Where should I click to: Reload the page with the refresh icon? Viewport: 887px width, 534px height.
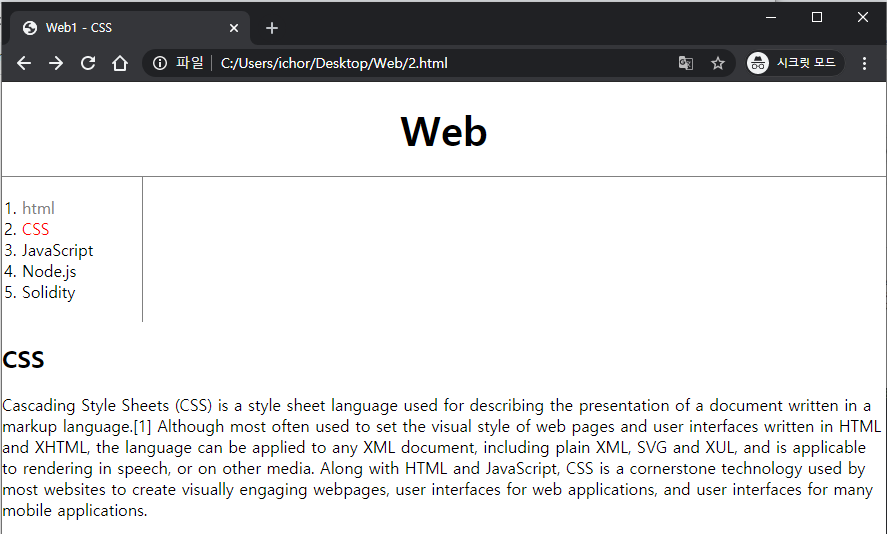point(88,63)
